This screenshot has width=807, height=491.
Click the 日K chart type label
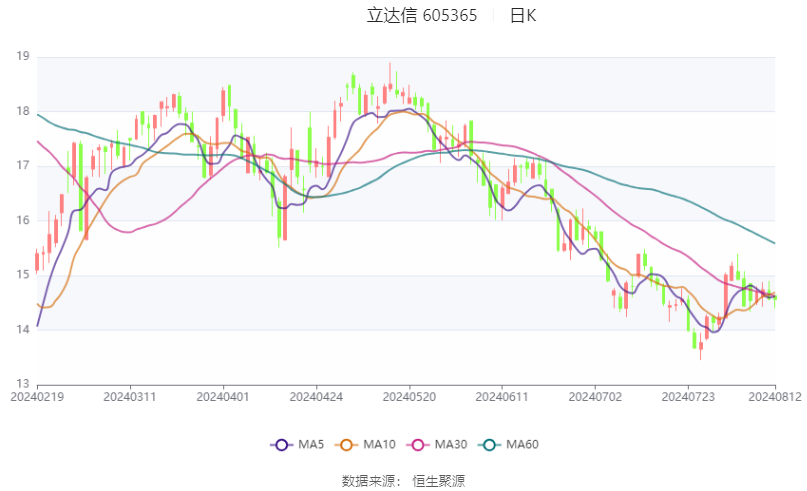523,15
